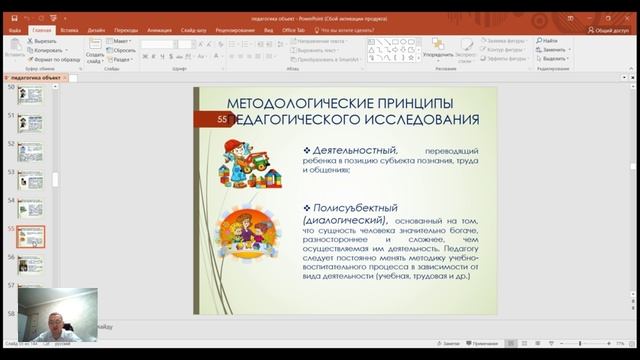
Task: Open the font name combo box
Action: (x=159, y=44)
